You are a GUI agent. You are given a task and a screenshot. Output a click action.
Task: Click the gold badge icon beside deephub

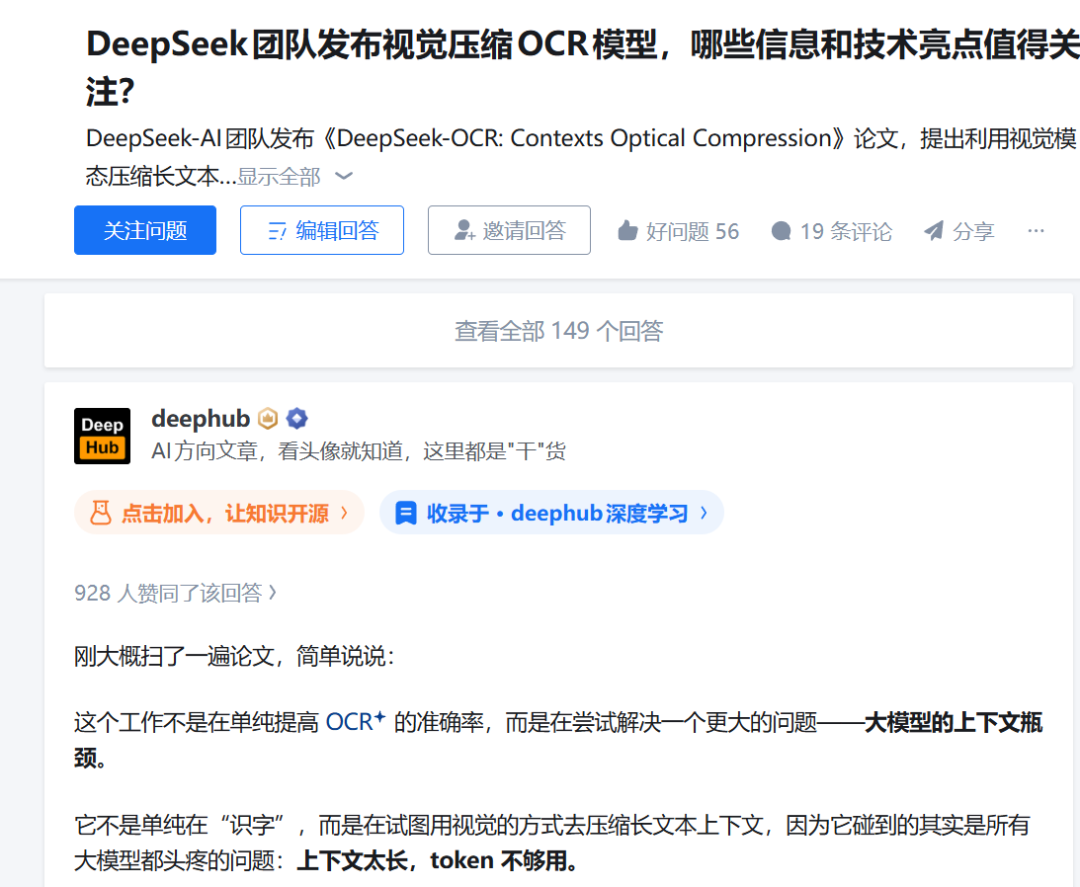pos(268,418)
